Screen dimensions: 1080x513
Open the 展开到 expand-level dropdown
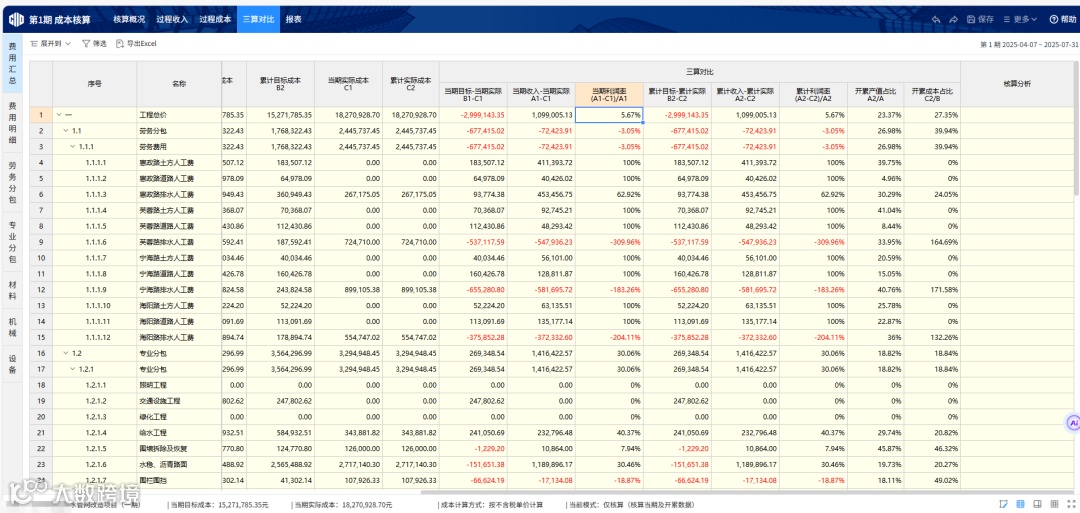(51, 43)
